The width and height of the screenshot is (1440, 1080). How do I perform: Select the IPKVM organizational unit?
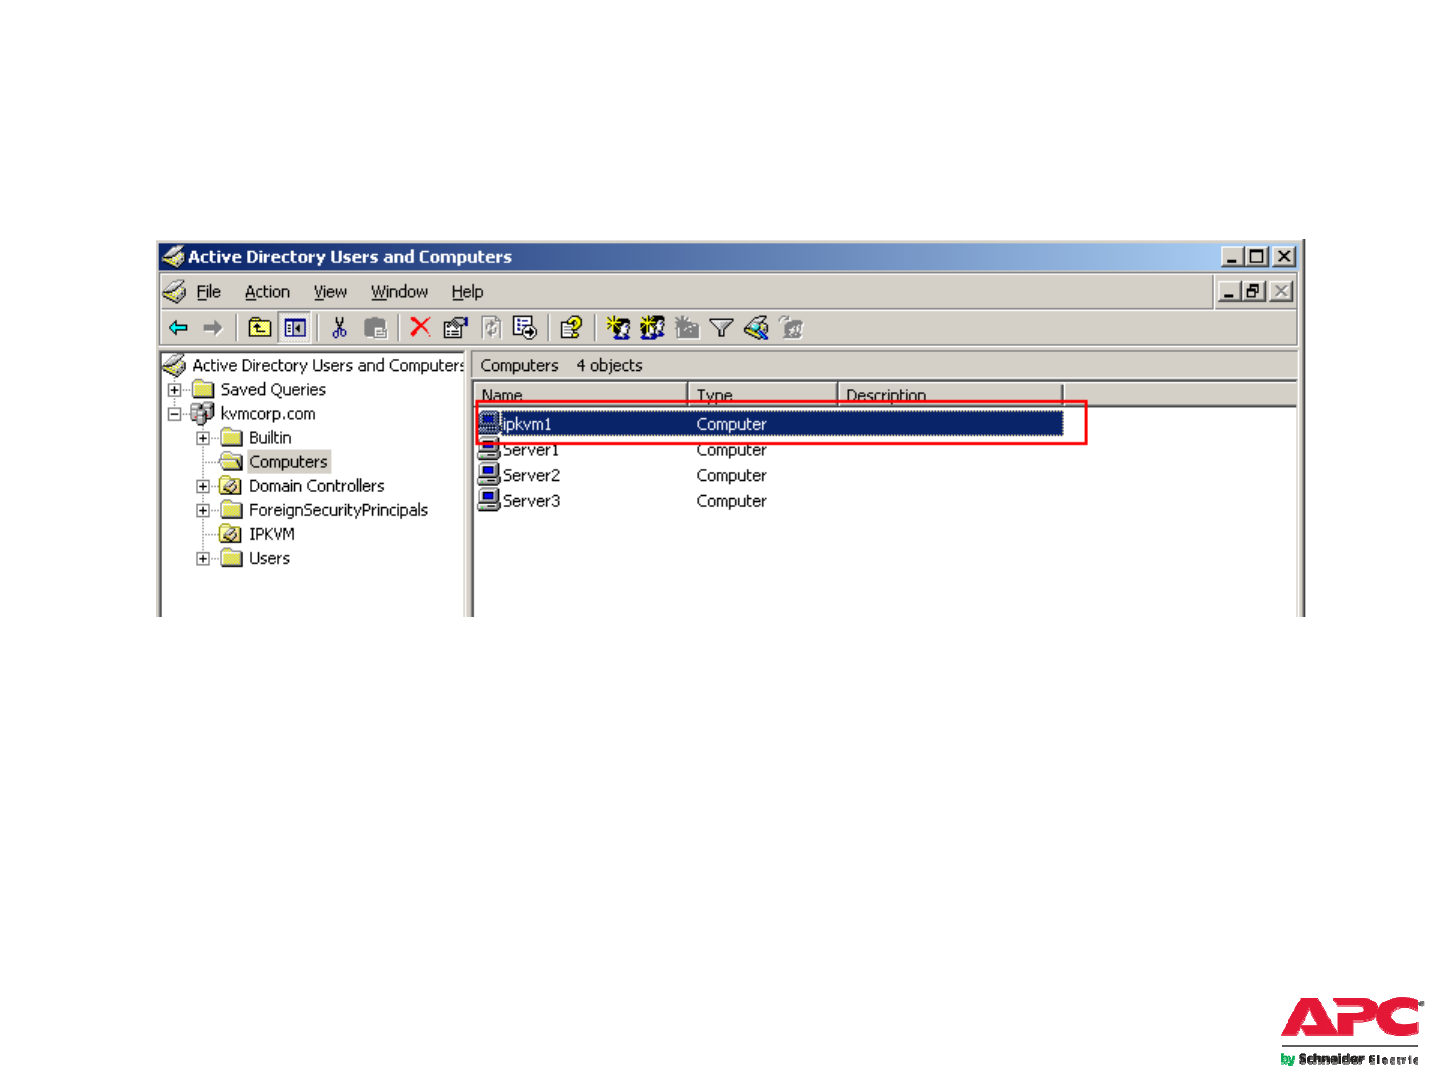tap(271, 534)
